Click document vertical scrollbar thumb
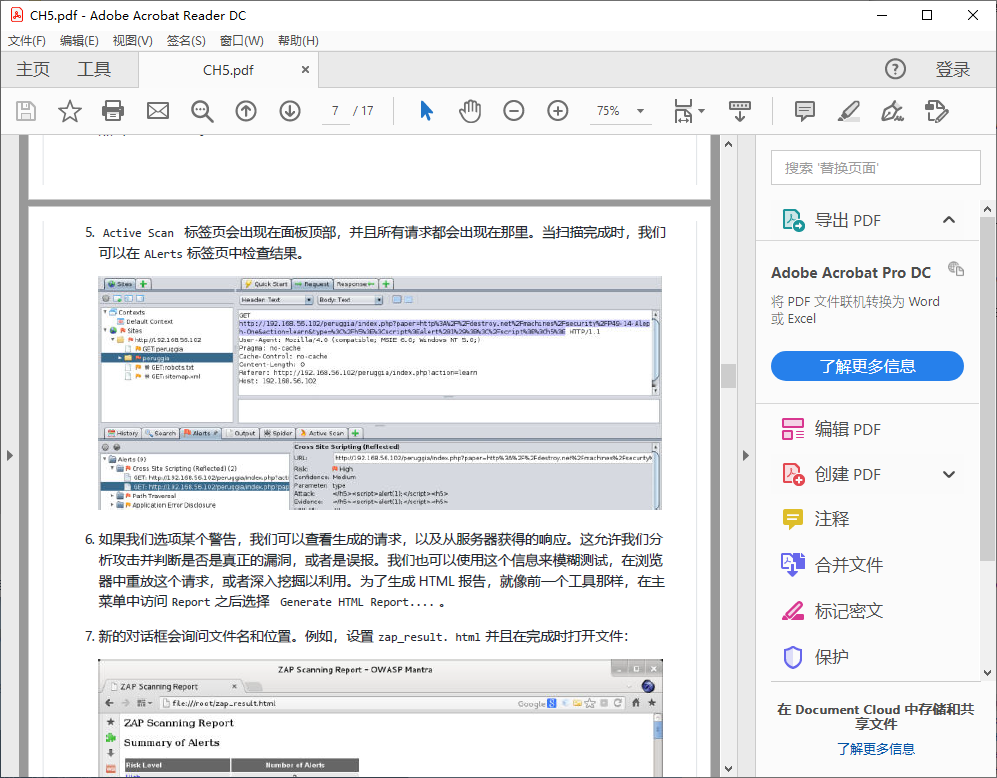The height and width of the screenshot is (778, 997). [x=729, y=376]
